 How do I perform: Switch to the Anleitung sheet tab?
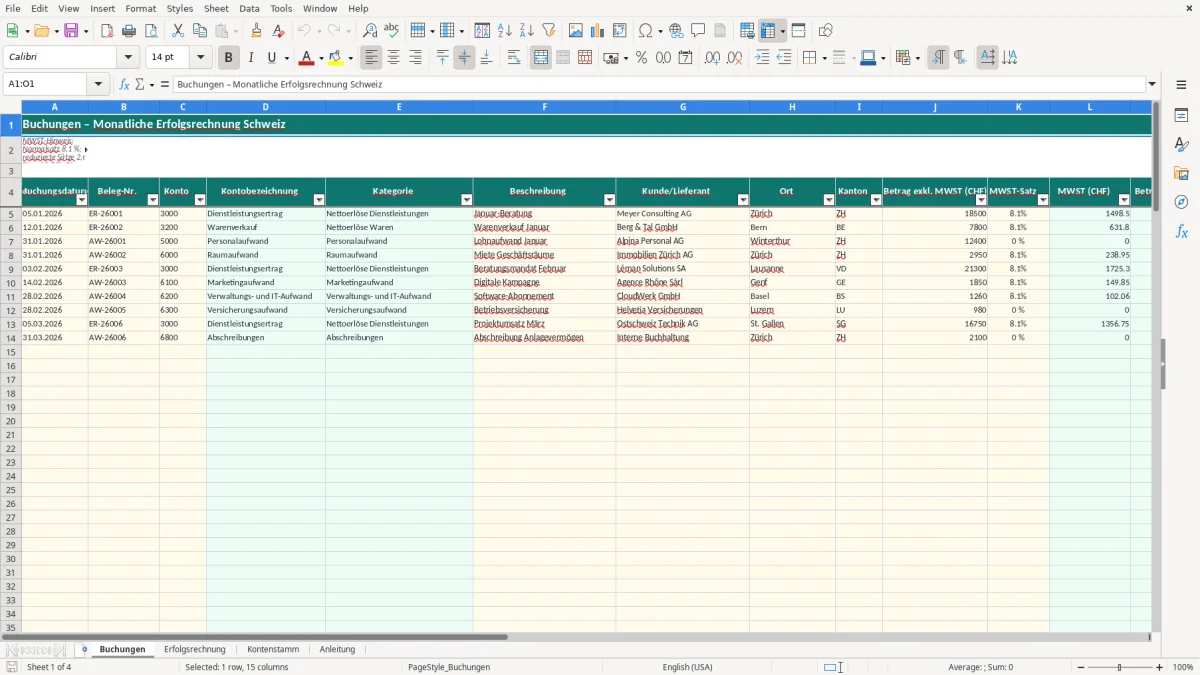click(337, 650)
